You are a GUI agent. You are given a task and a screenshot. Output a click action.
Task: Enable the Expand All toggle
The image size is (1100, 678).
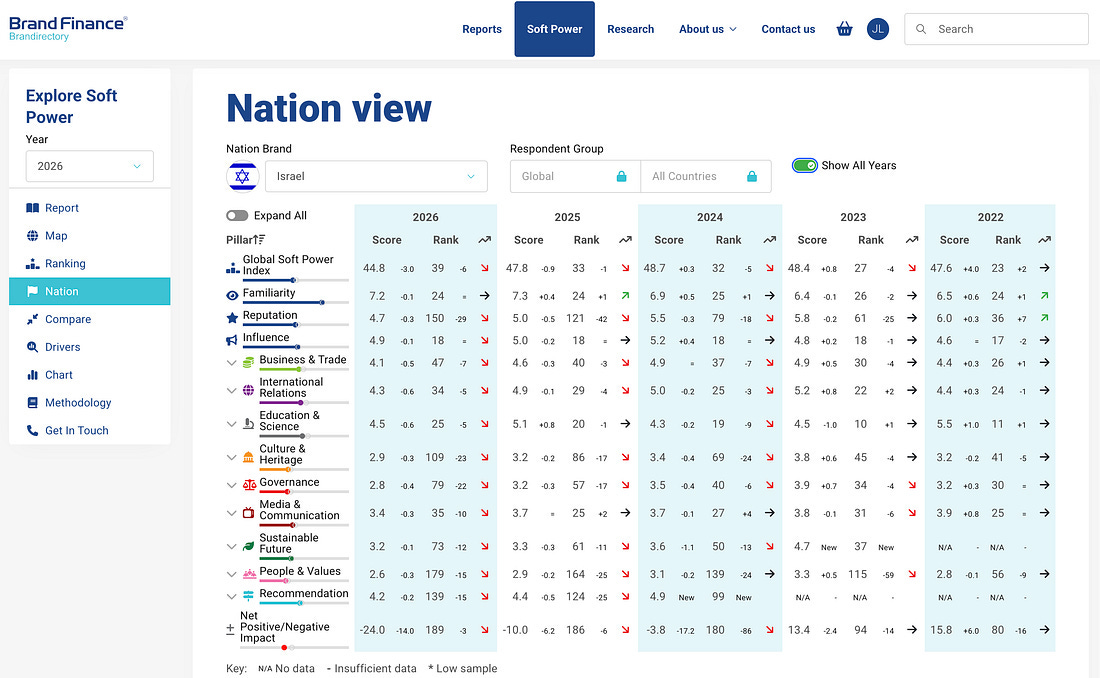point(237,215)
